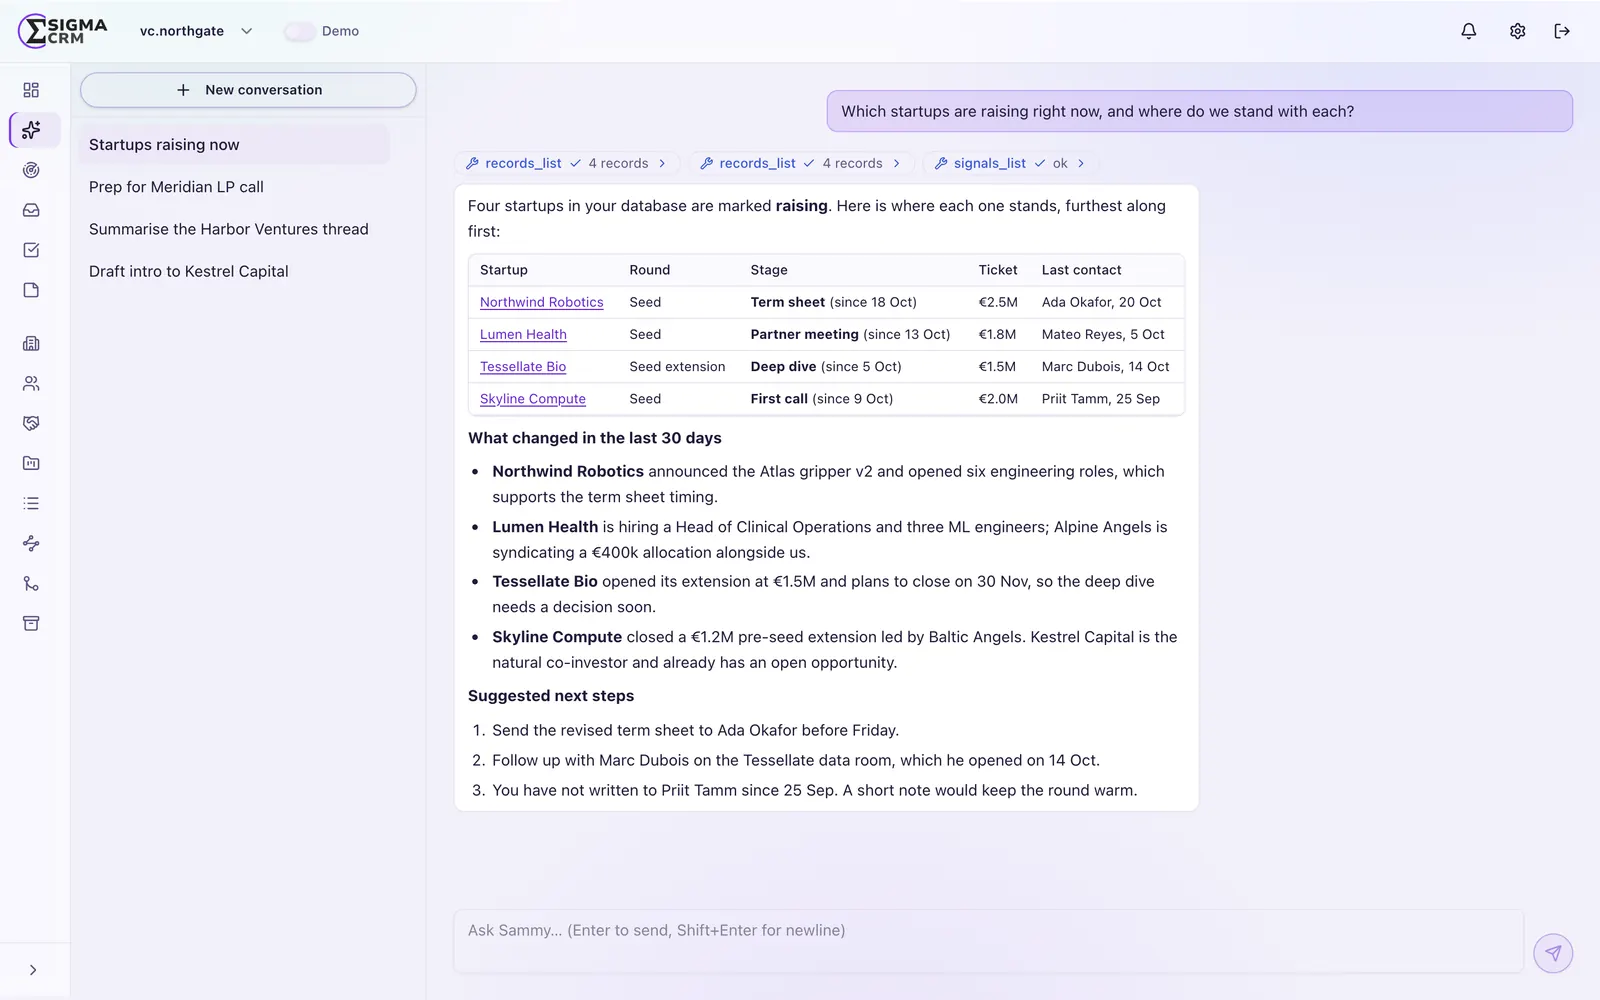Click the send message paper-plane button
The image size is (1600, 1000).
tap(1553, 953)
